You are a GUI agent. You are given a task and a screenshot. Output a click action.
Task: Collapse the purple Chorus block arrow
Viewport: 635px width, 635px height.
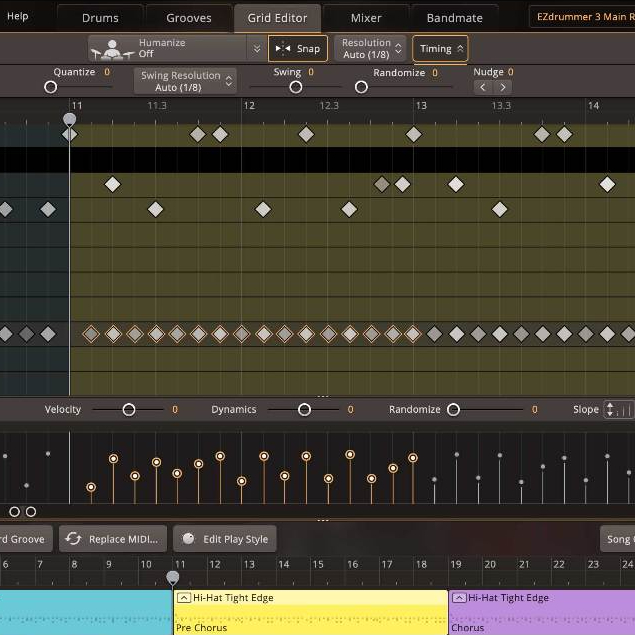pyautogui.click(x=458, y=598)
